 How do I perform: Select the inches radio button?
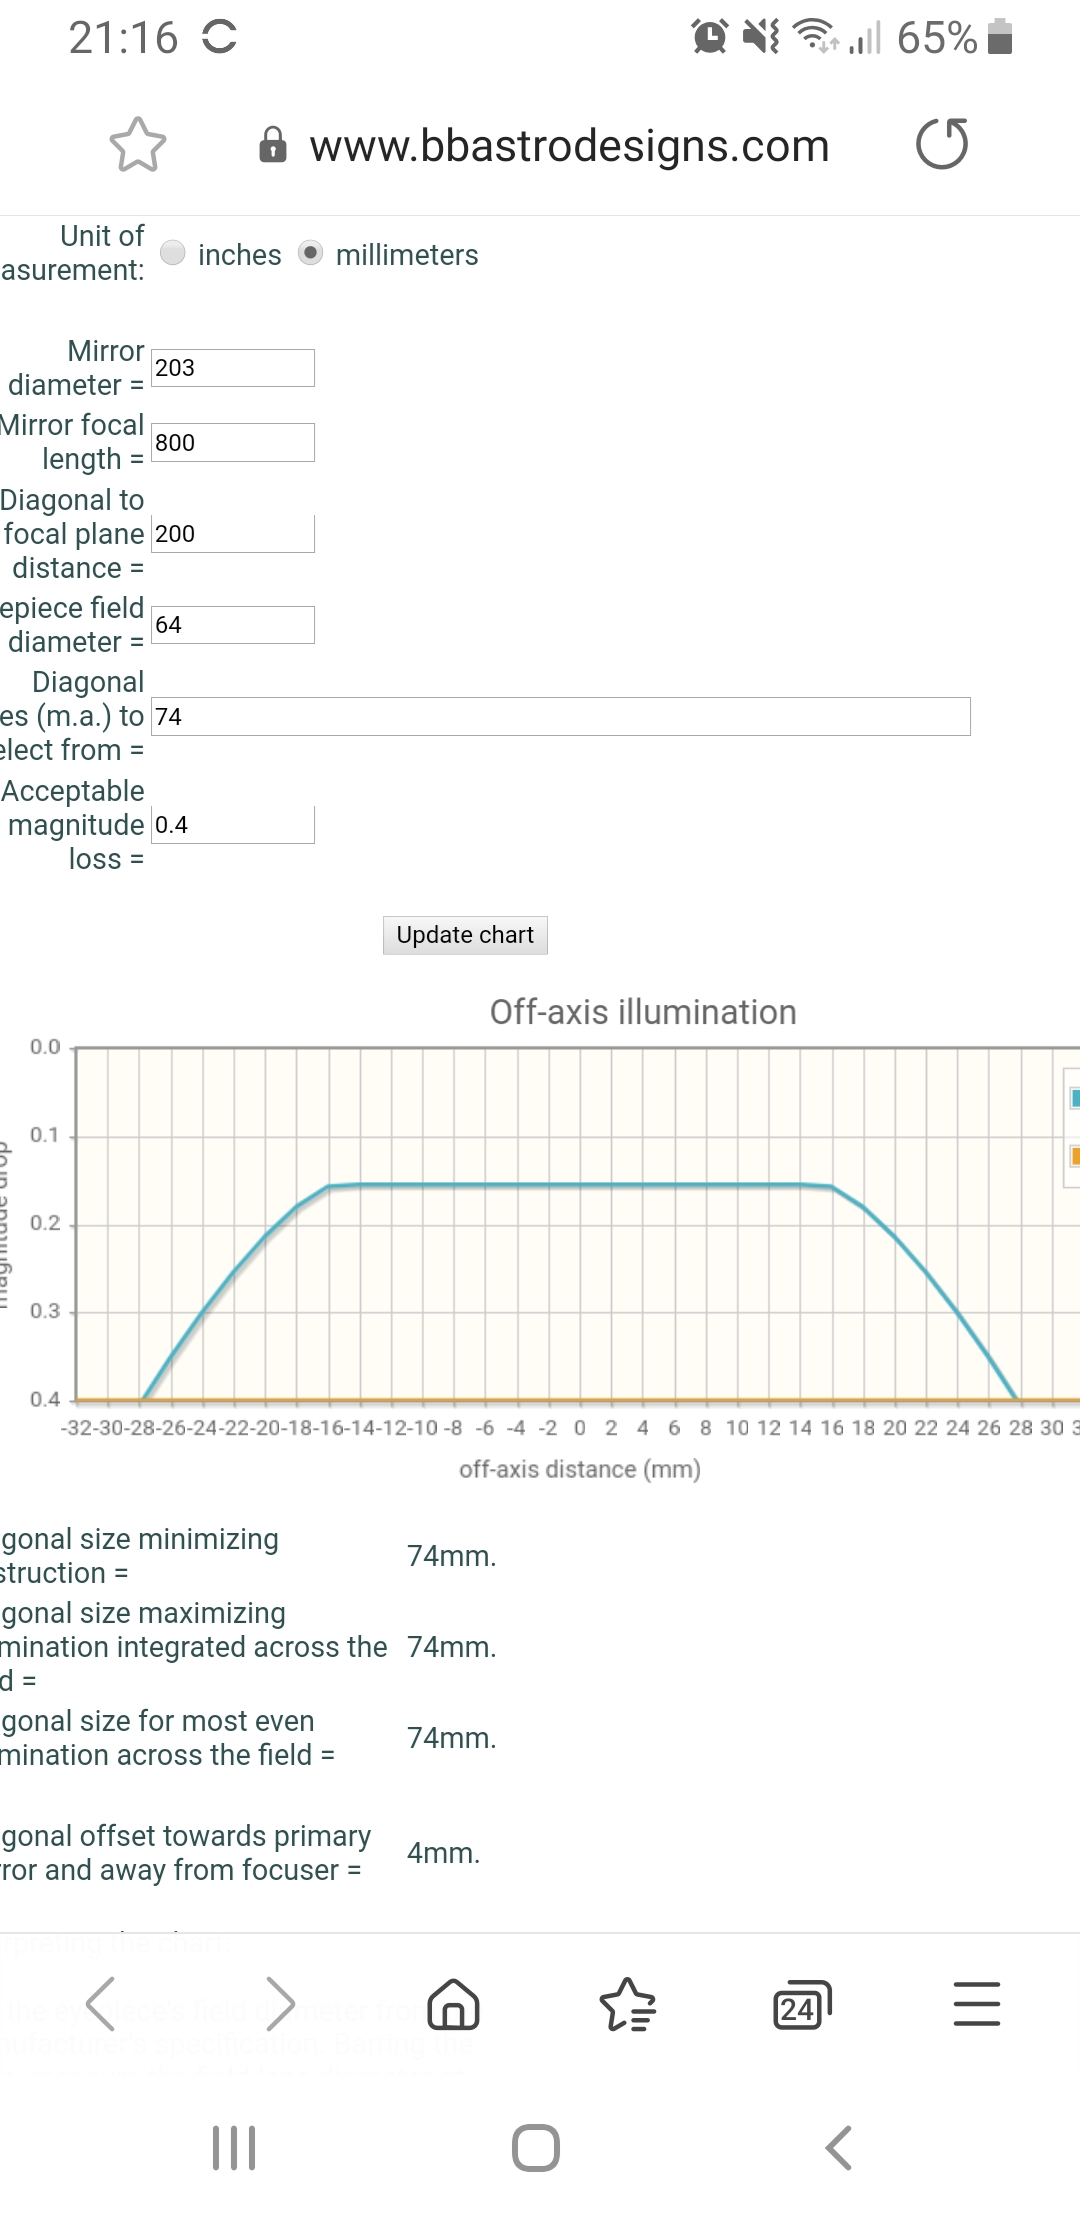coord(173,253)
